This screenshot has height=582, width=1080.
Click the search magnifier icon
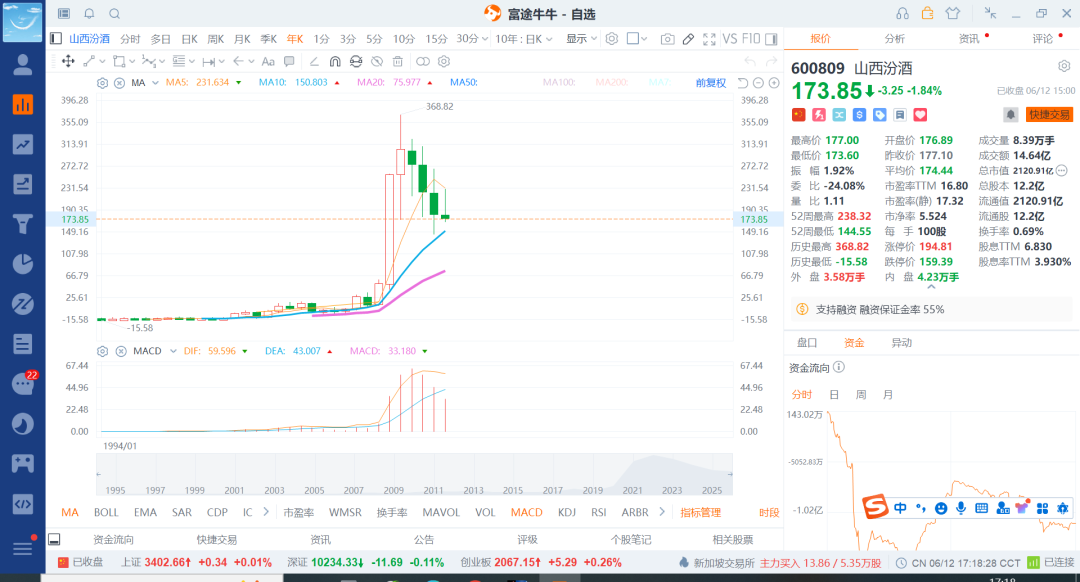point(115,14)
